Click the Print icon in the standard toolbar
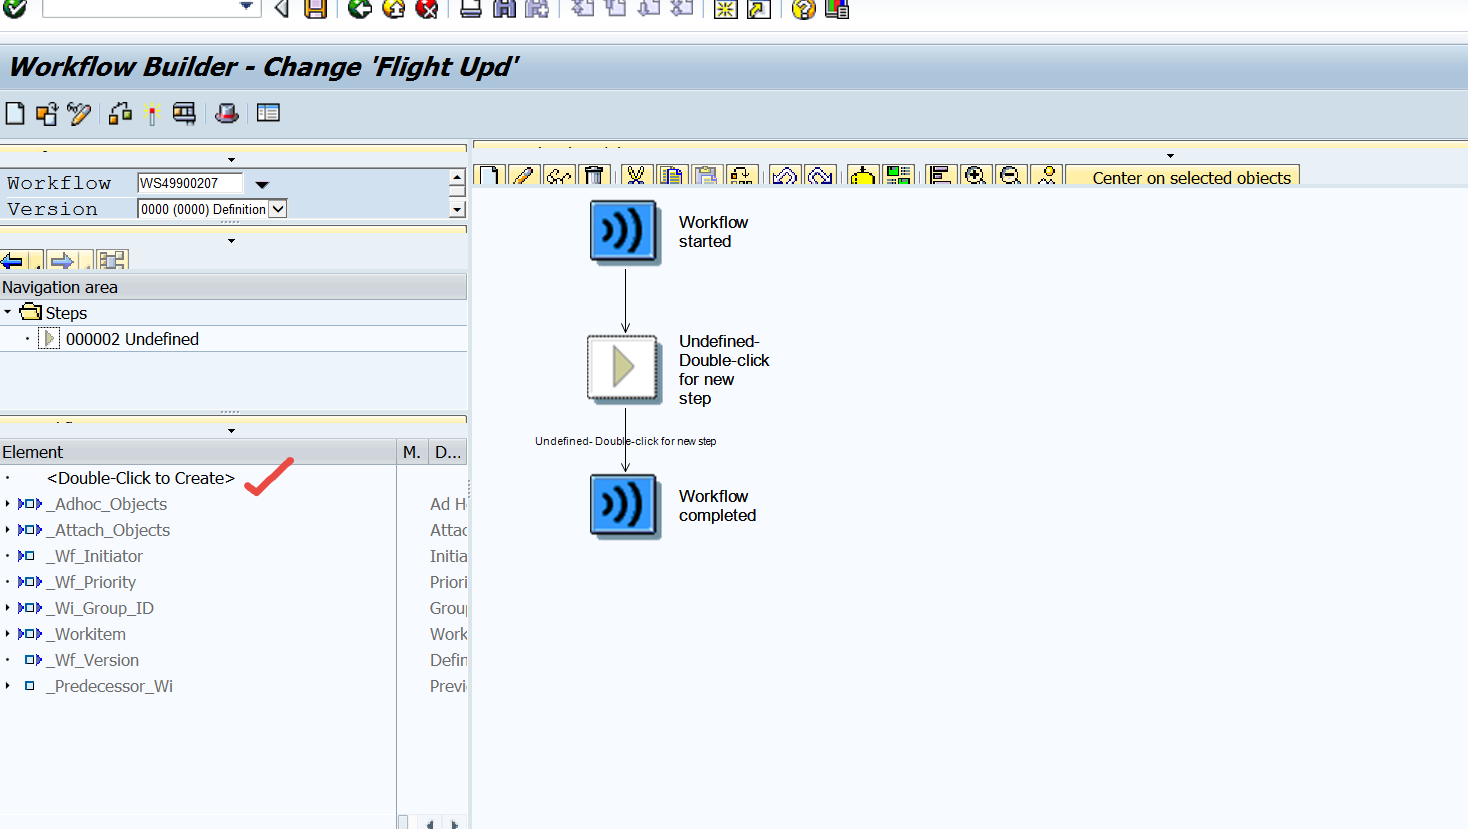Image resolution: width=1468 pixels, height=829 pixels. pyautogui.click(x=470, y=10)
